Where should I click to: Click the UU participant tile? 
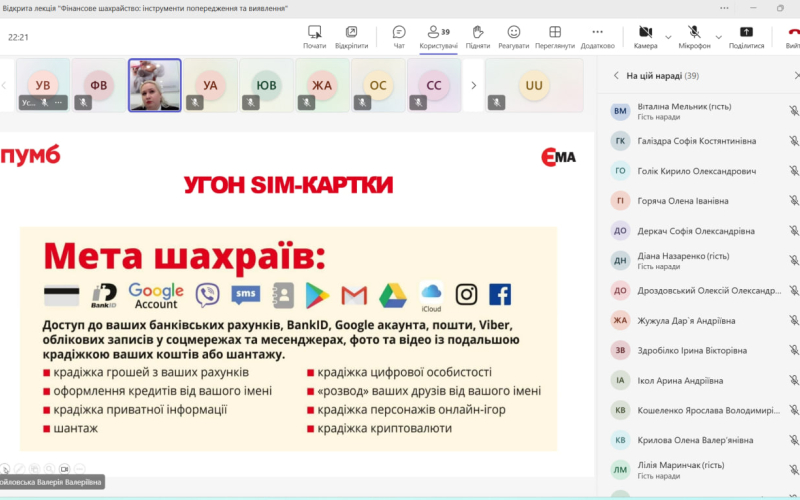click(534, 86)
